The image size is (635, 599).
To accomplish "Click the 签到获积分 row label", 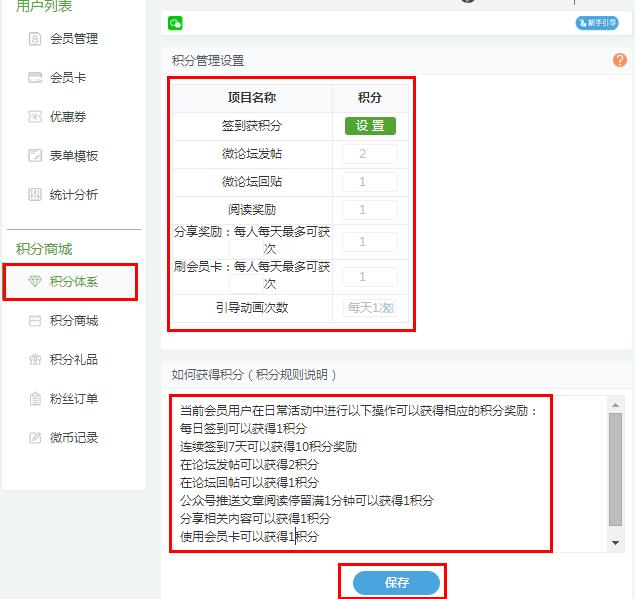I will point(252,126).
